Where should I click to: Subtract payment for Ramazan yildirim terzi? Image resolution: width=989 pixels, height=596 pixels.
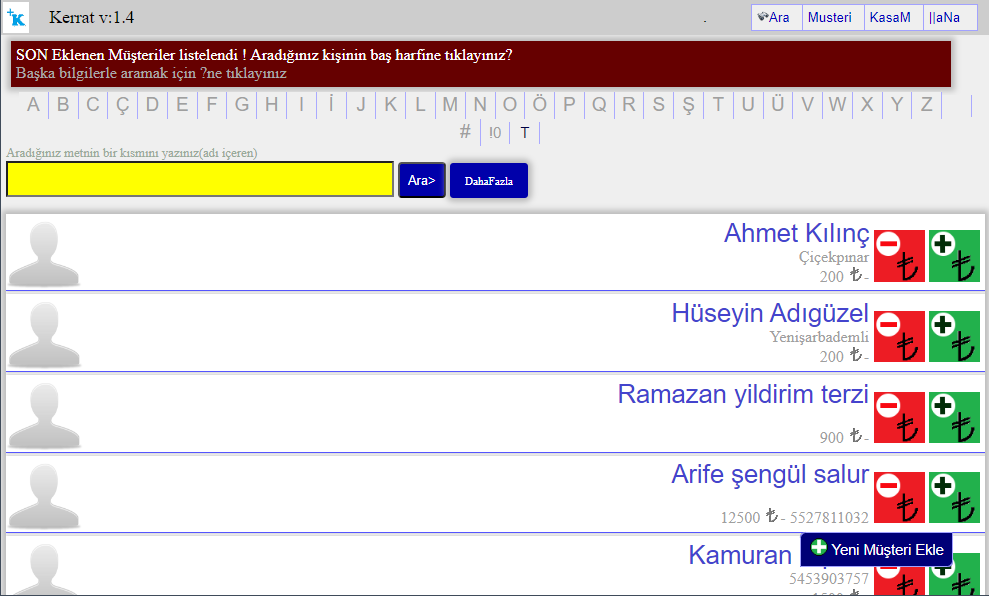(899, 418)
